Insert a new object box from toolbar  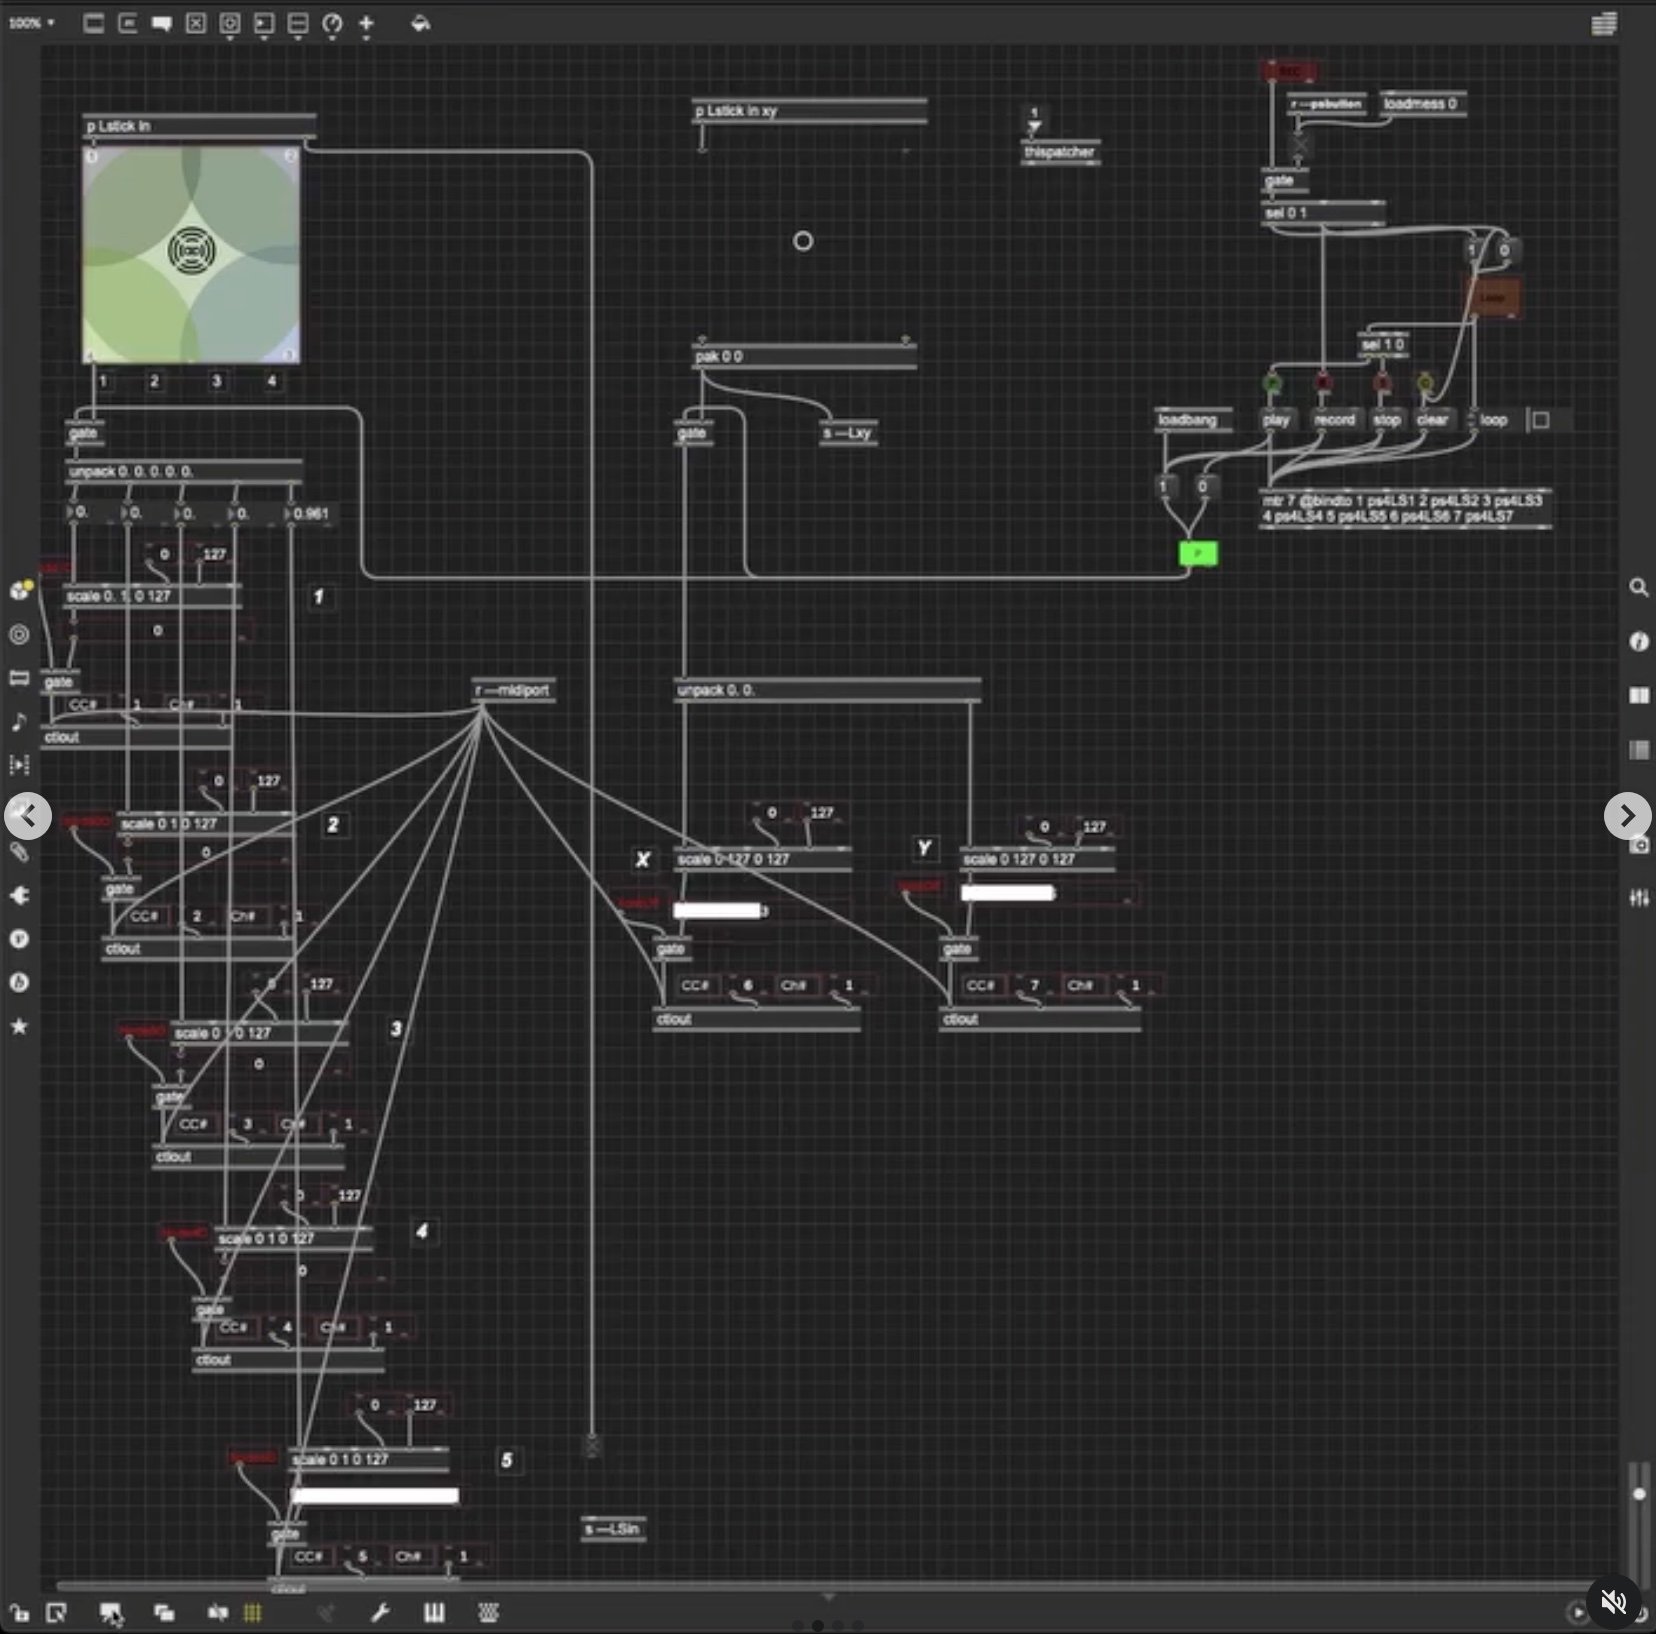[x=94, y=23]
